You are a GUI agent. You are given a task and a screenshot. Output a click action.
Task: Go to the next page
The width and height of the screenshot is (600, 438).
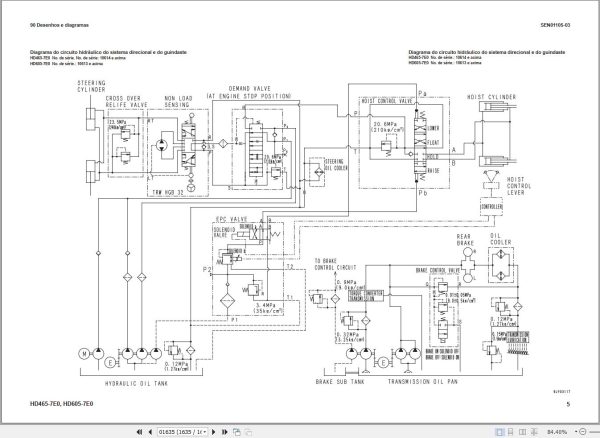pos(214,432)
